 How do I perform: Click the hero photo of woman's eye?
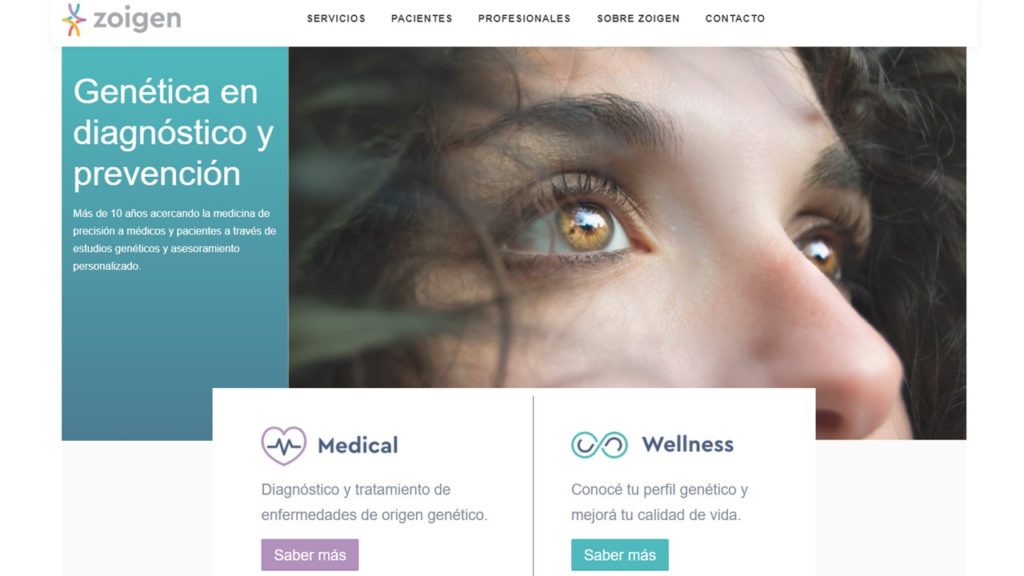point(627,217)
